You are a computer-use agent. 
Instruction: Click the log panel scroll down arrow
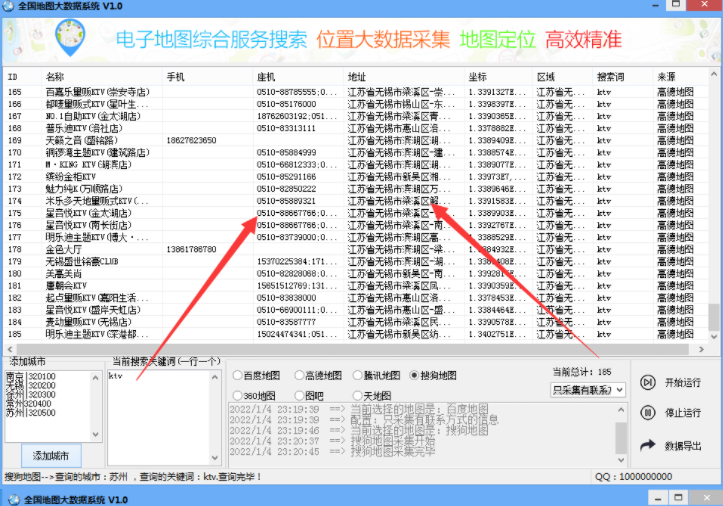tap(621, 460)
